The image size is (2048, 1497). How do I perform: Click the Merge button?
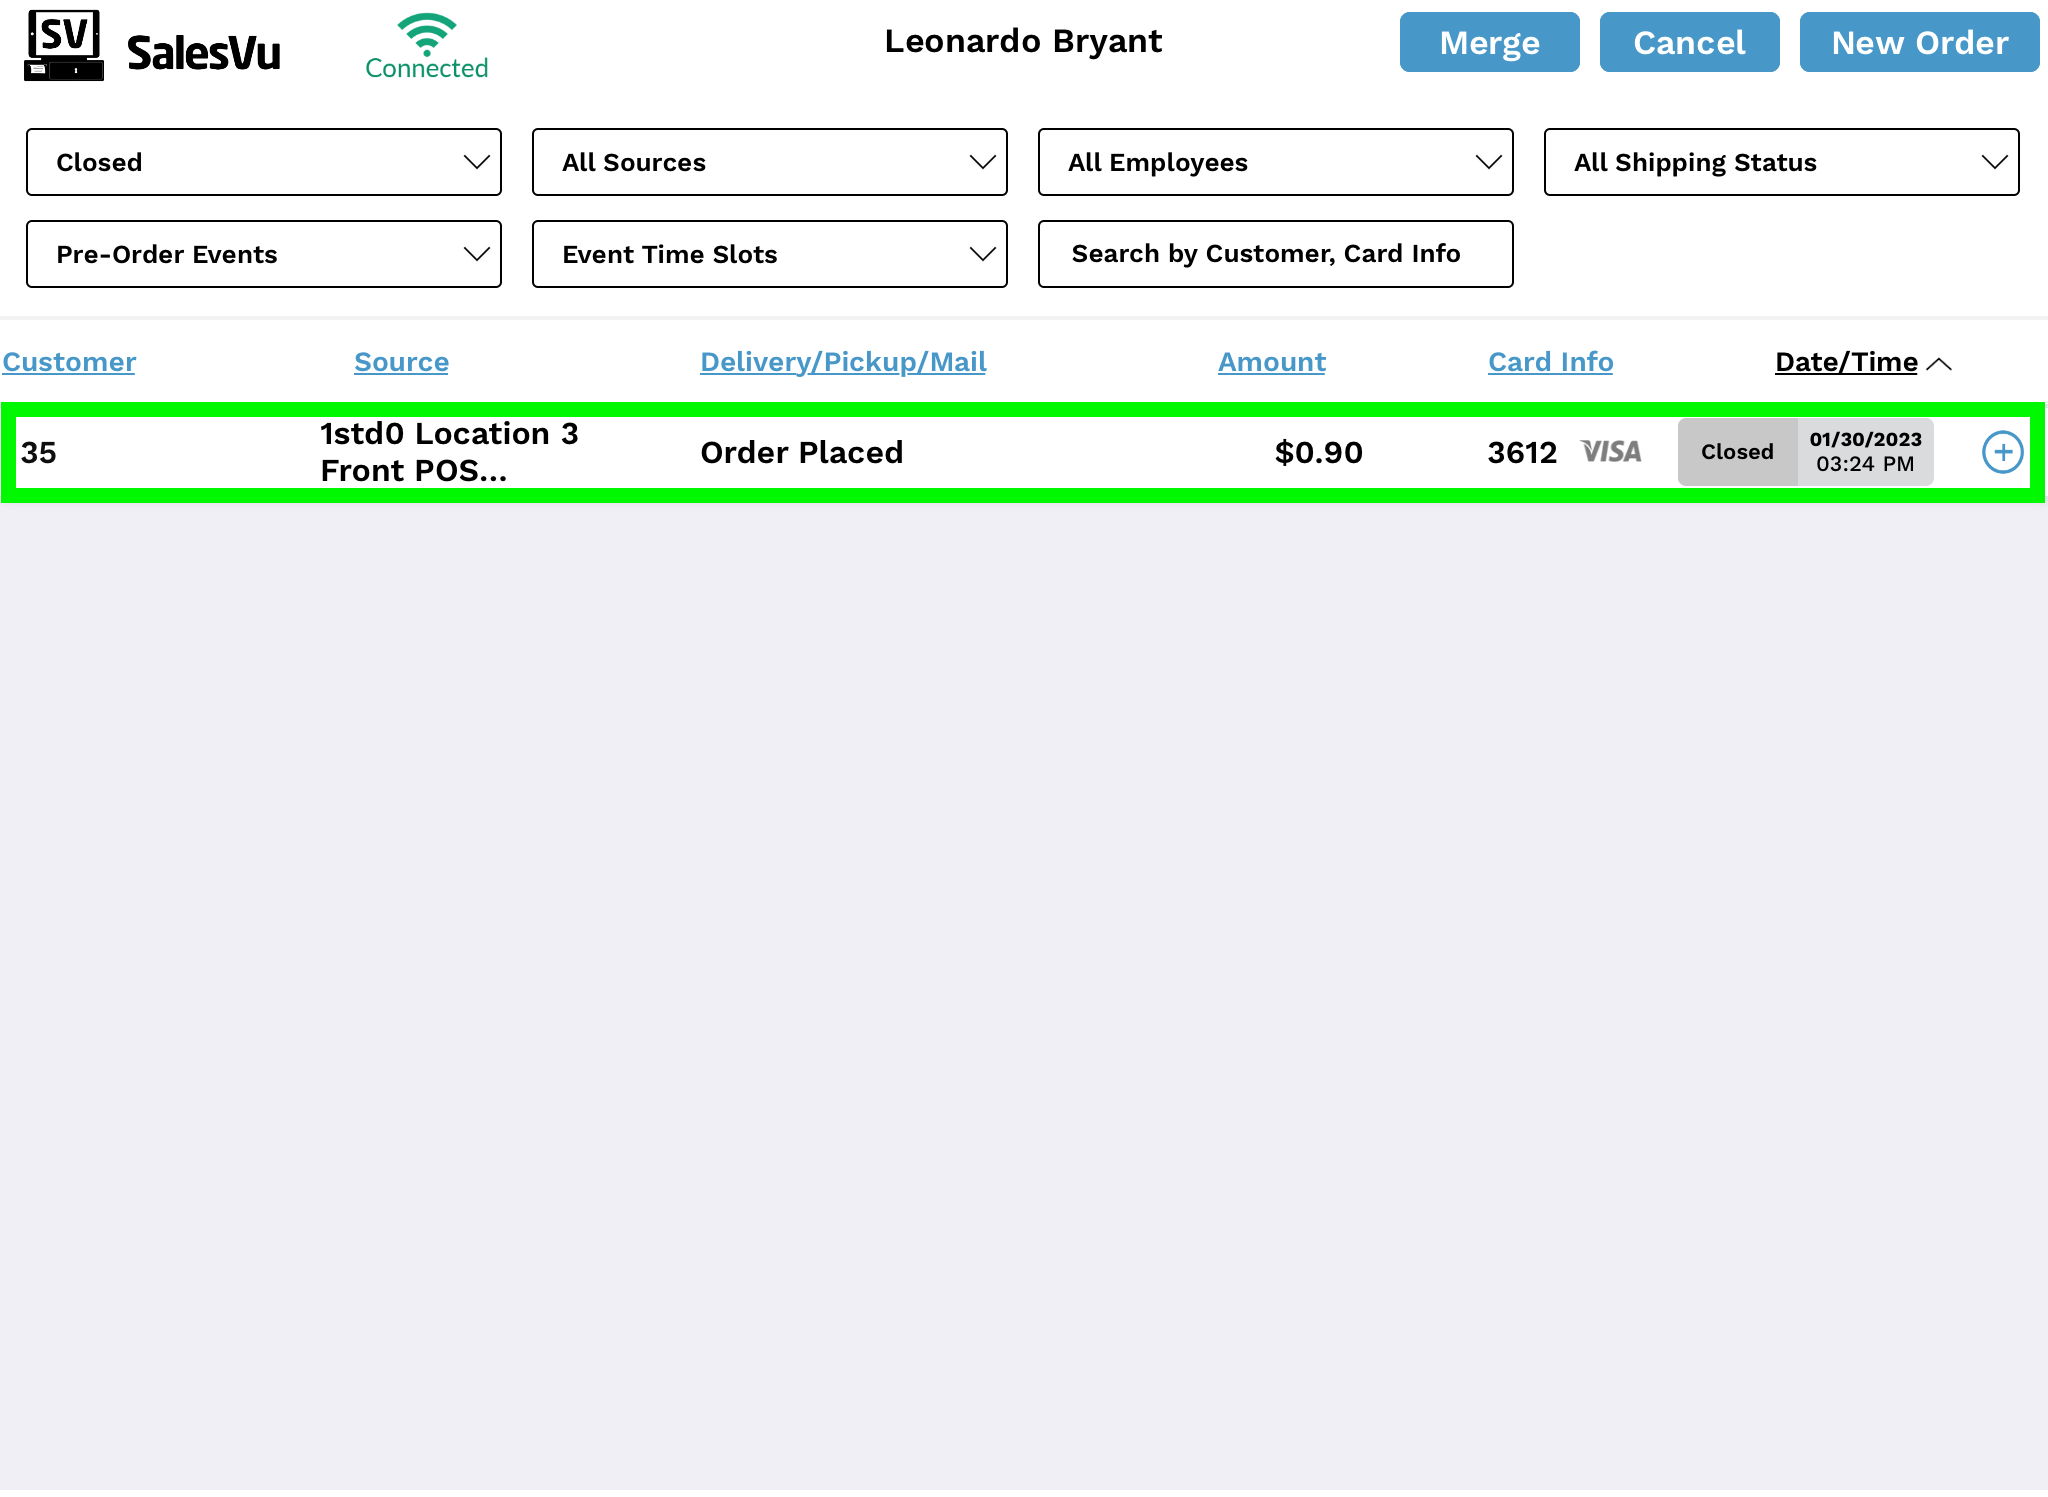(x=1489, y=43)
